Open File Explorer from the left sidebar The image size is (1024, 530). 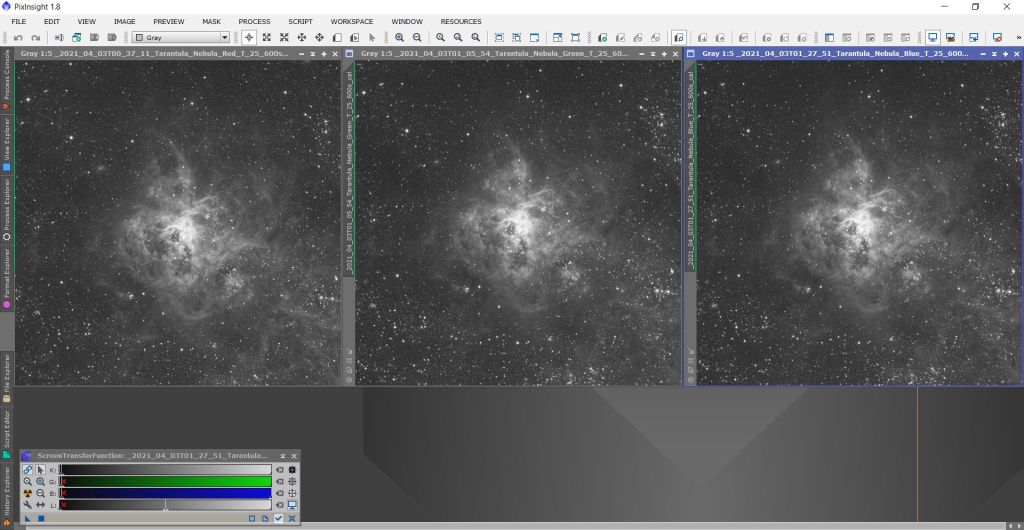pyautogui.click(x=6, y=375)
